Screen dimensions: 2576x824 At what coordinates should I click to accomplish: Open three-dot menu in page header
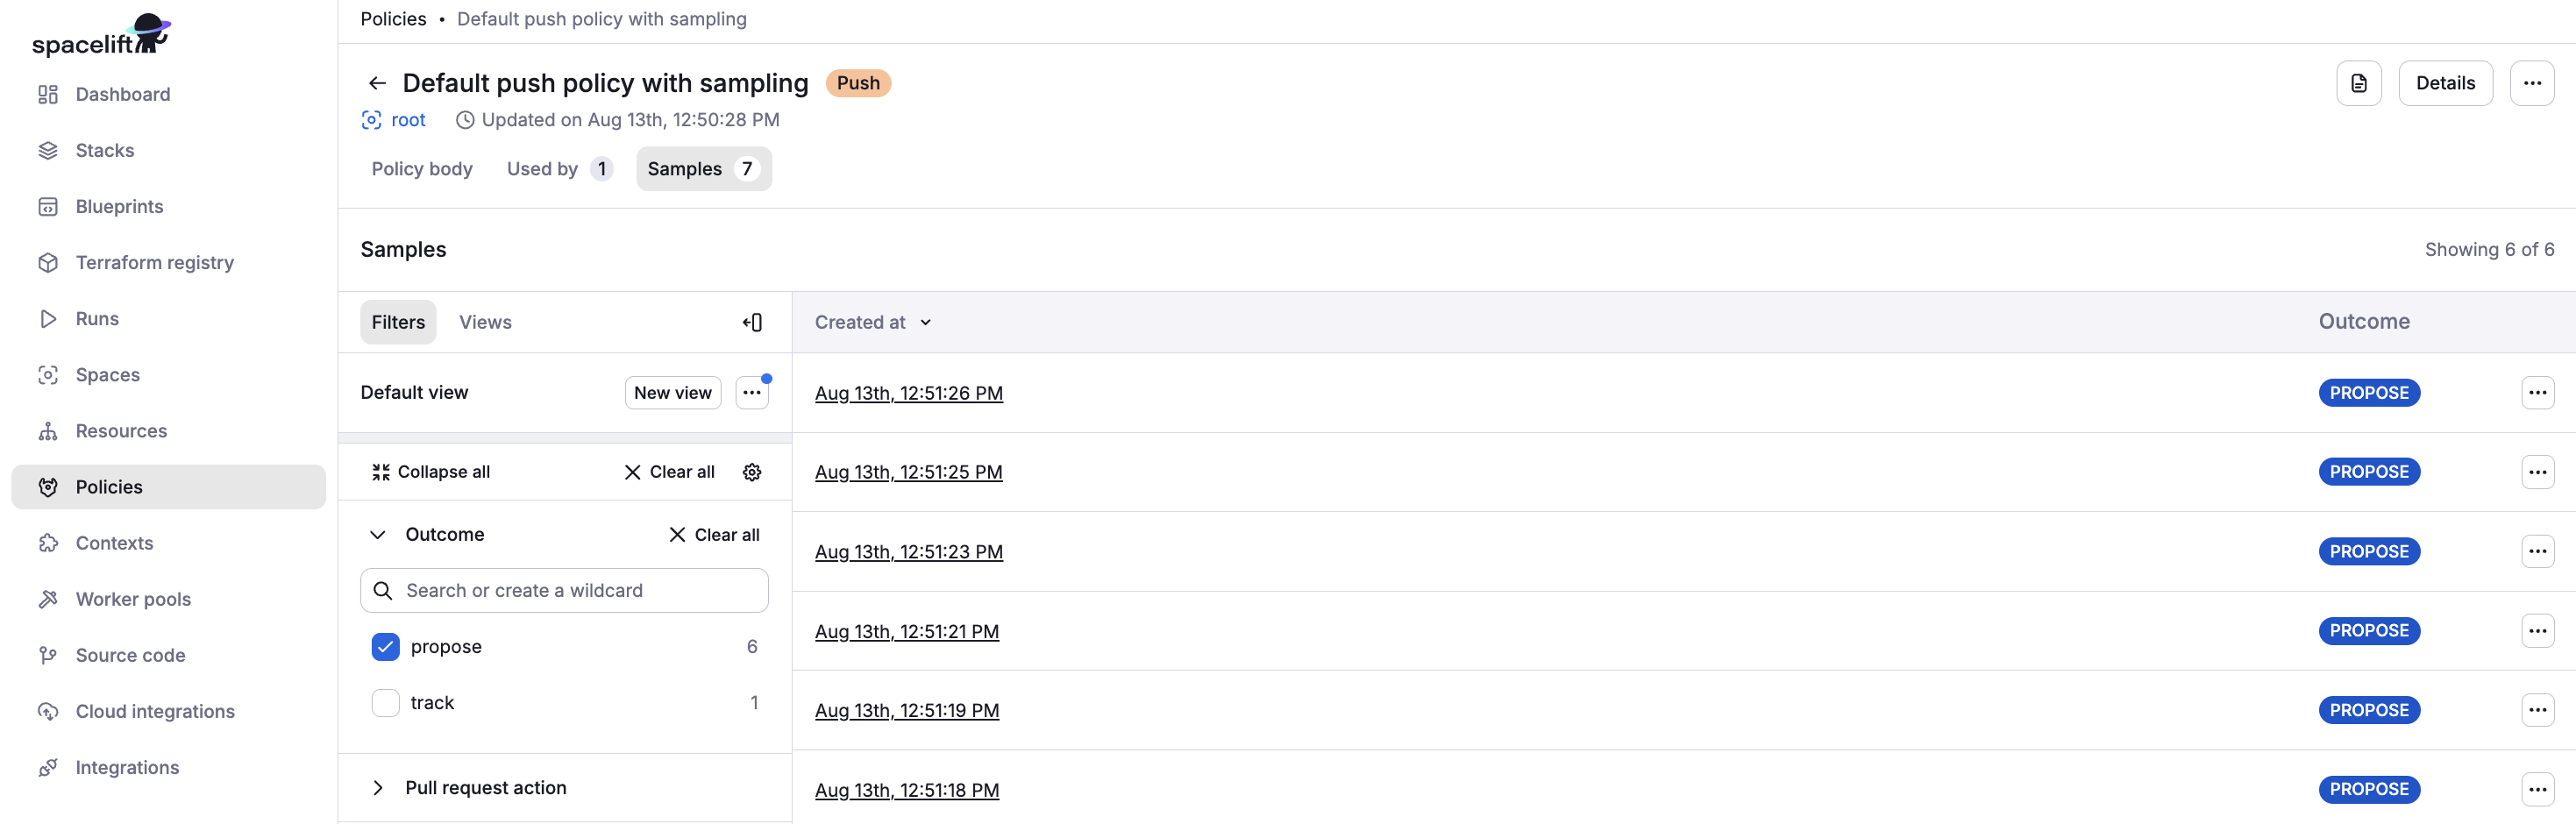2531,83
